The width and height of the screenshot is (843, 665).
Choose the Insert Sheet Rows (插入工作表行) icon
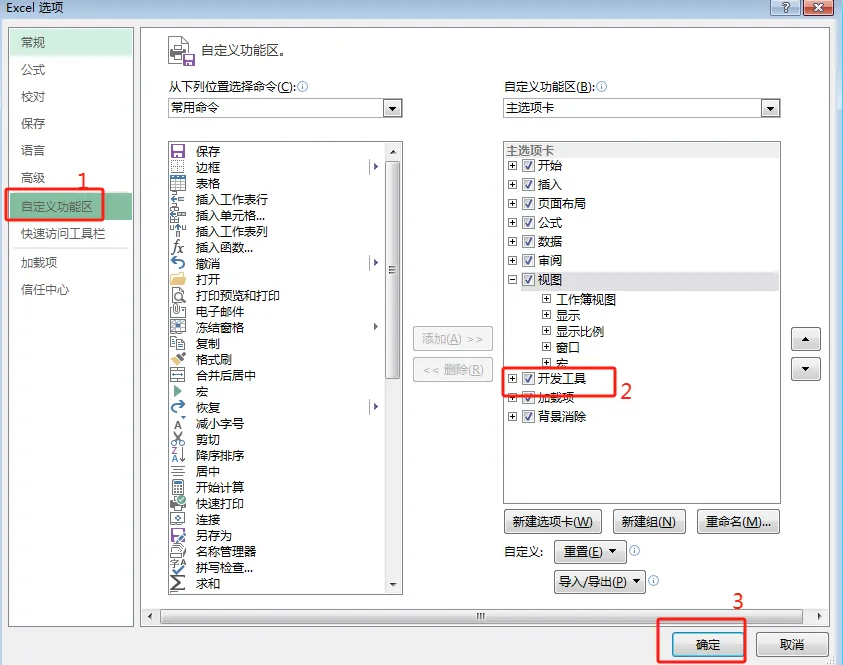point(178,199)
